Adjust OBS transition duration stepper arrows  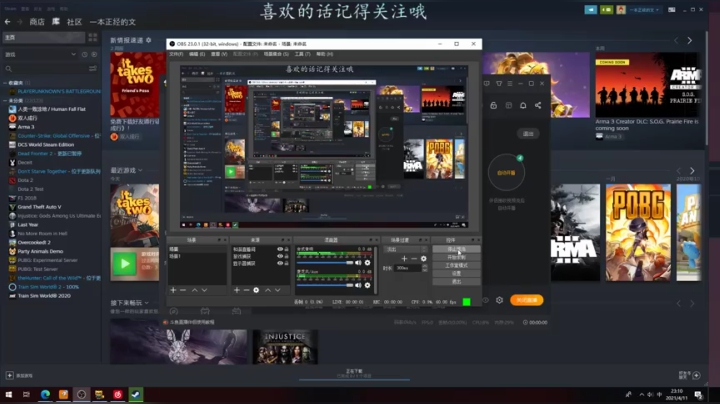(x=425, y=268)
